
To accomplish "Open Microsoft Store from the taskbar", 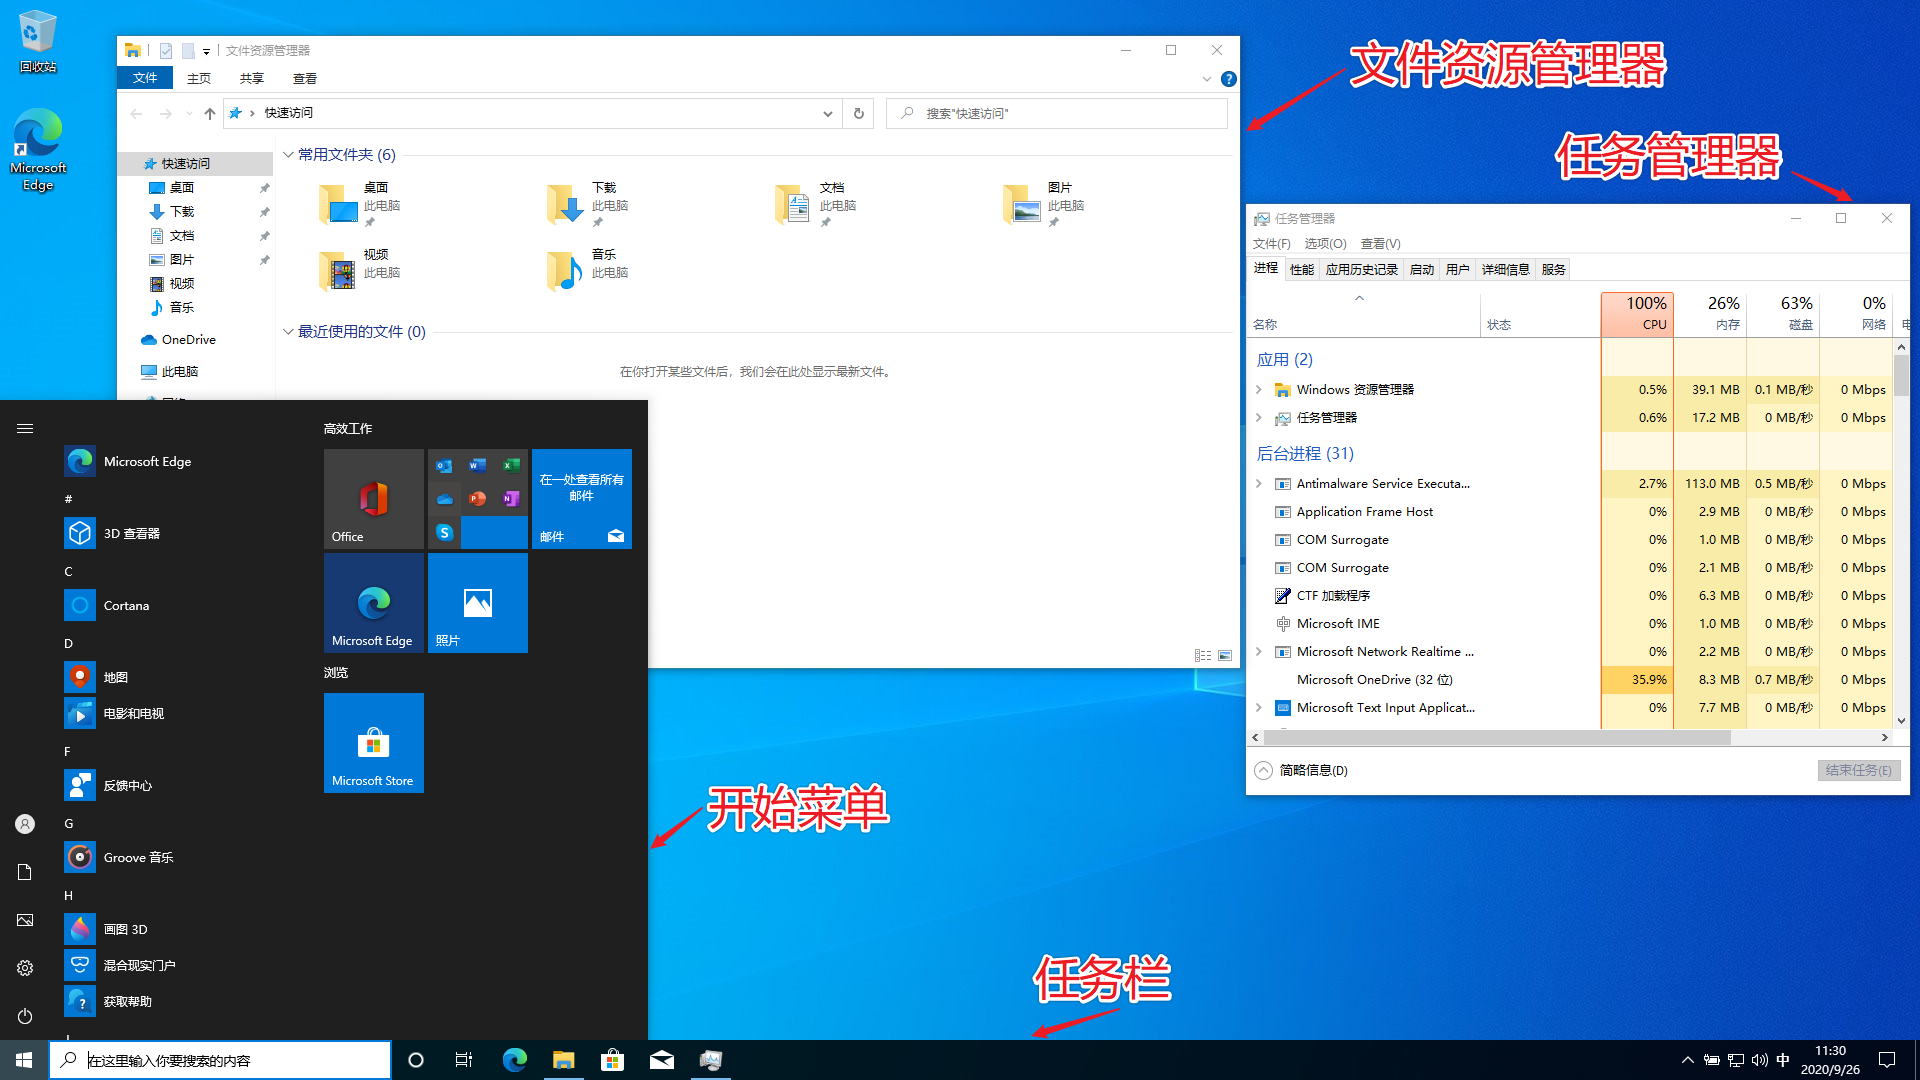I will tap(612, 1060).
